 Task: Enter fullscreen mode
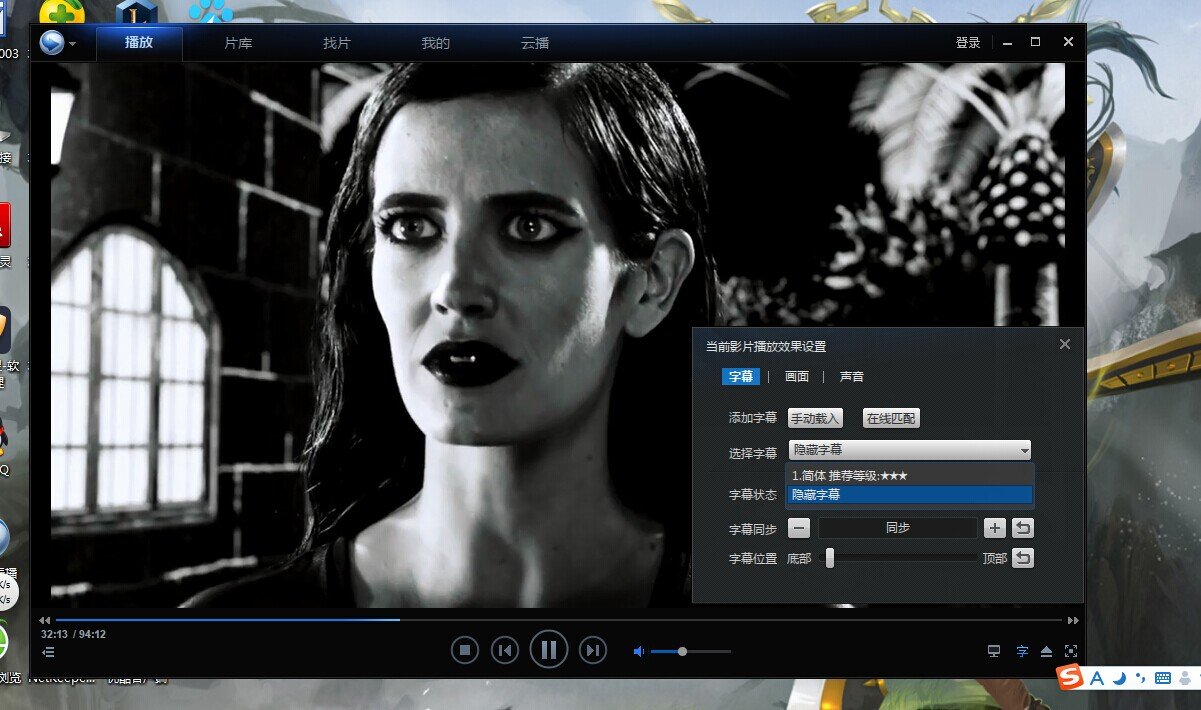tap(1070, 652)
